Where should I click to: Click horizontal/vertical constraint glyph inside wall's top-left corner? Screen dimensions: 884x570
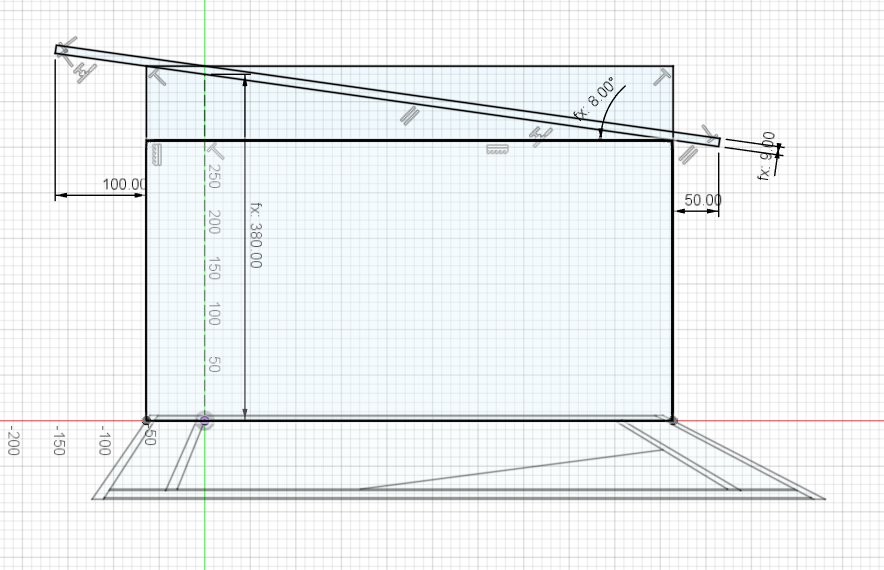(157, 155)
